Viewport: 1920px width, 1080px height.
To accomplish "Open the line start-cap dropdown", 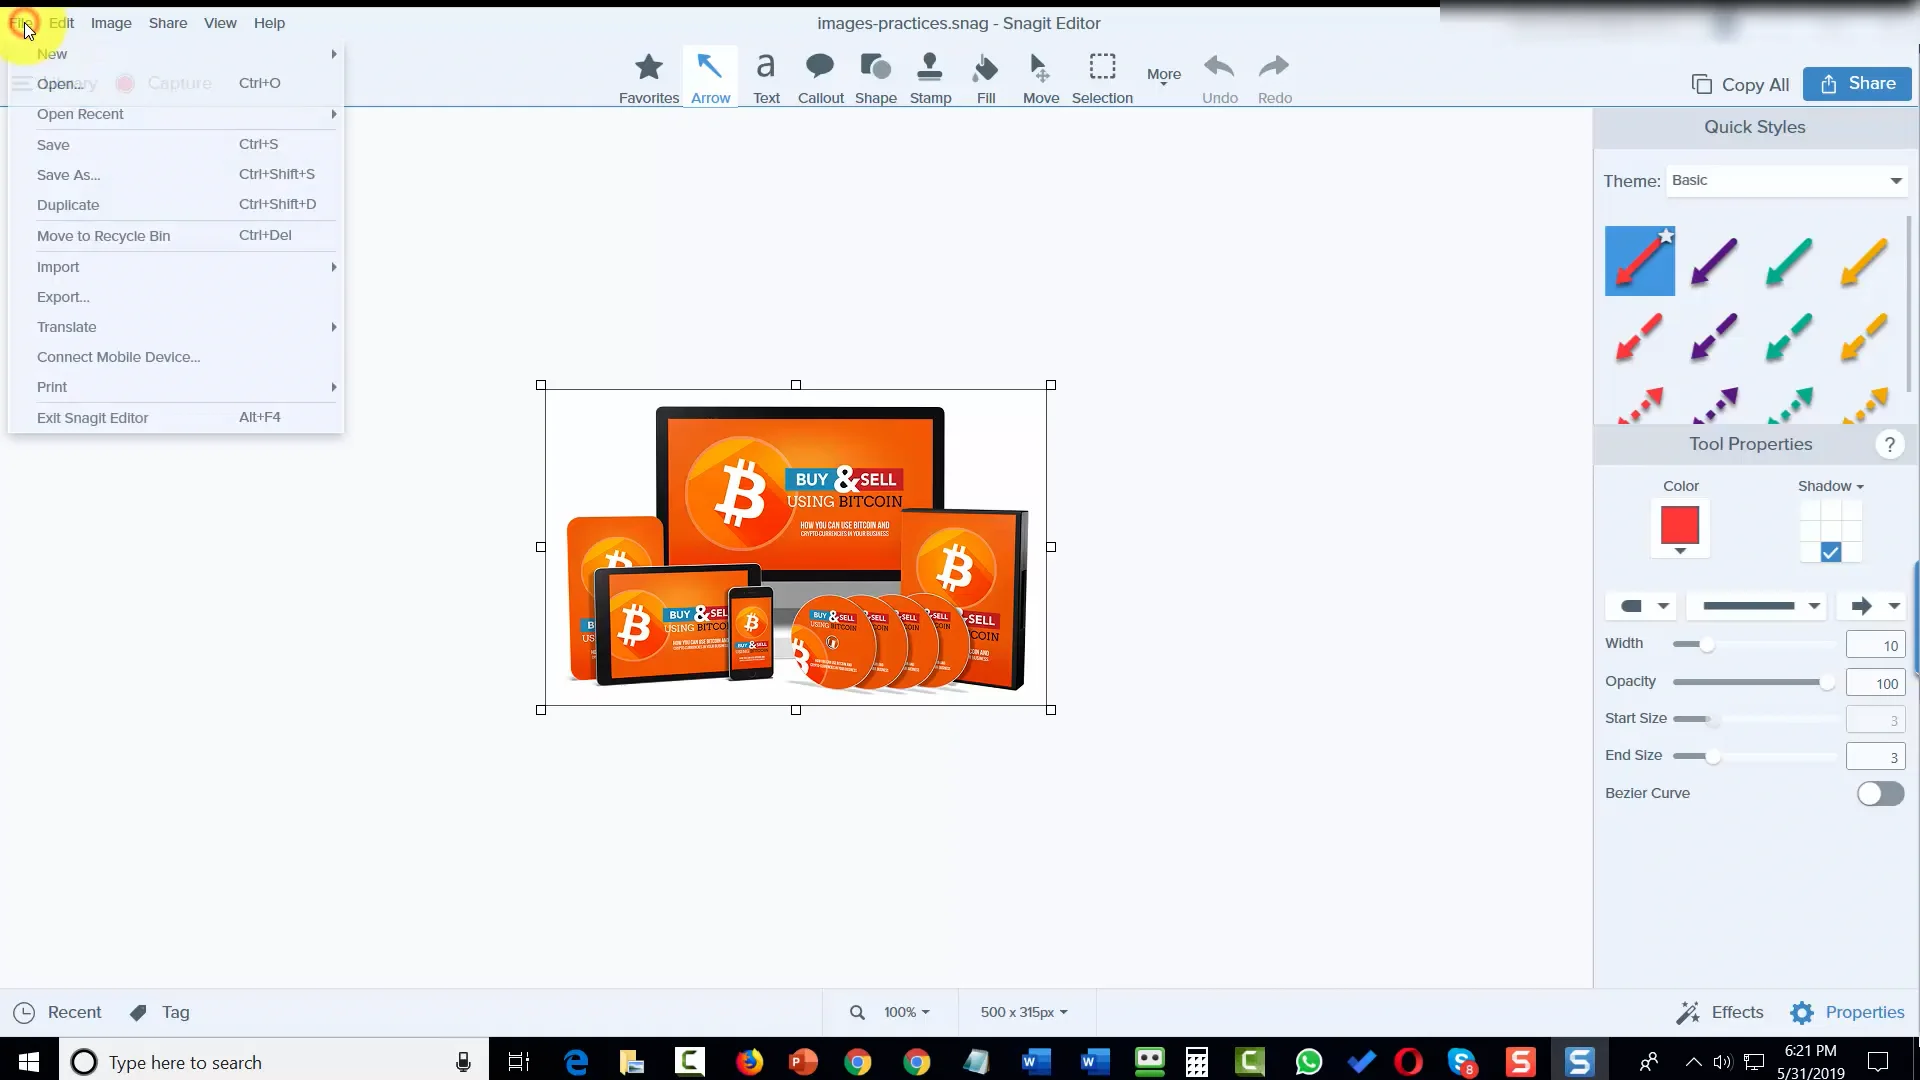I will (1640, 606).
